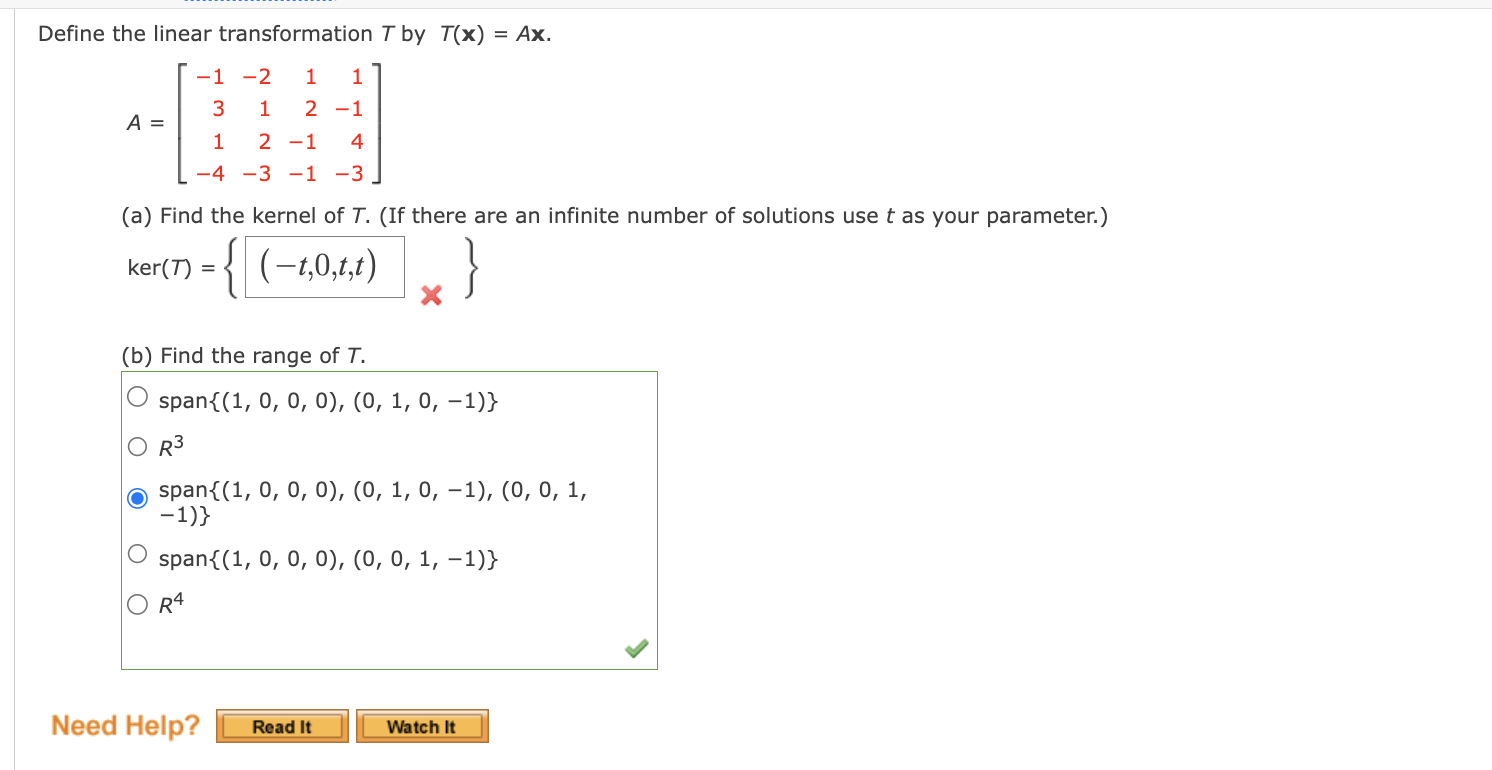1492x770 pixels.
Task: Choose the R4 range option
Action: point(137,600)
